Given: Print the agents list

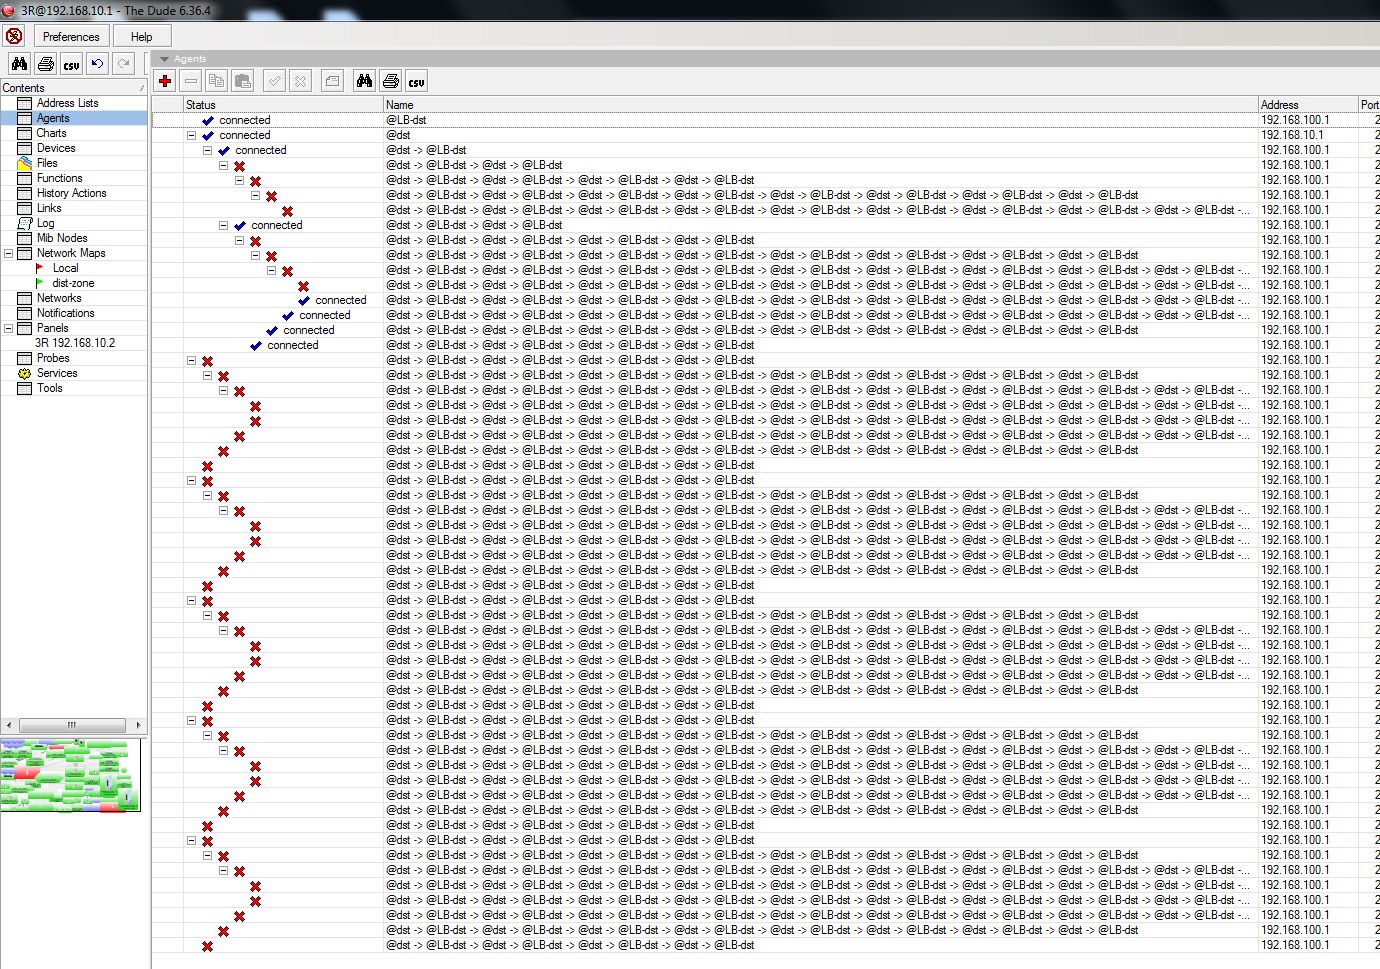Looking at the screenshot, I should (390, 81).
